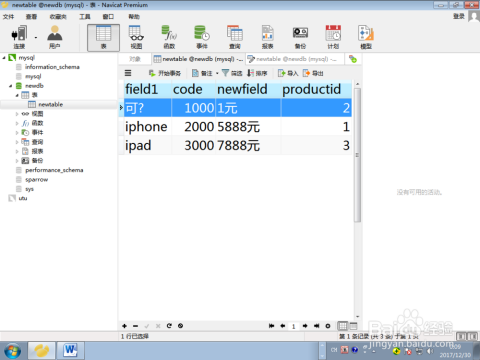The width and height of the screenshot is (480, 360).
Task: Click the Sort button
Action: [257, 73]
